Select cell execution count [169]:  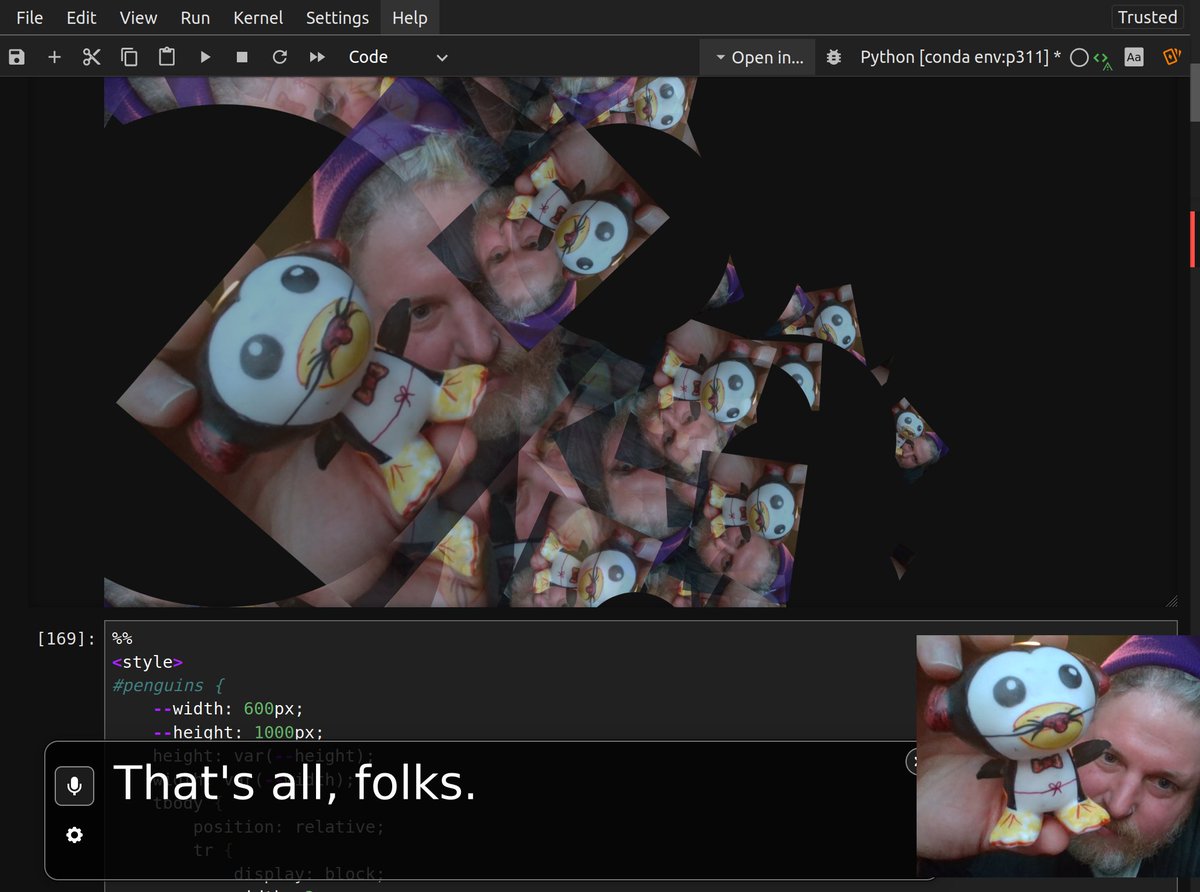[66, 638]
